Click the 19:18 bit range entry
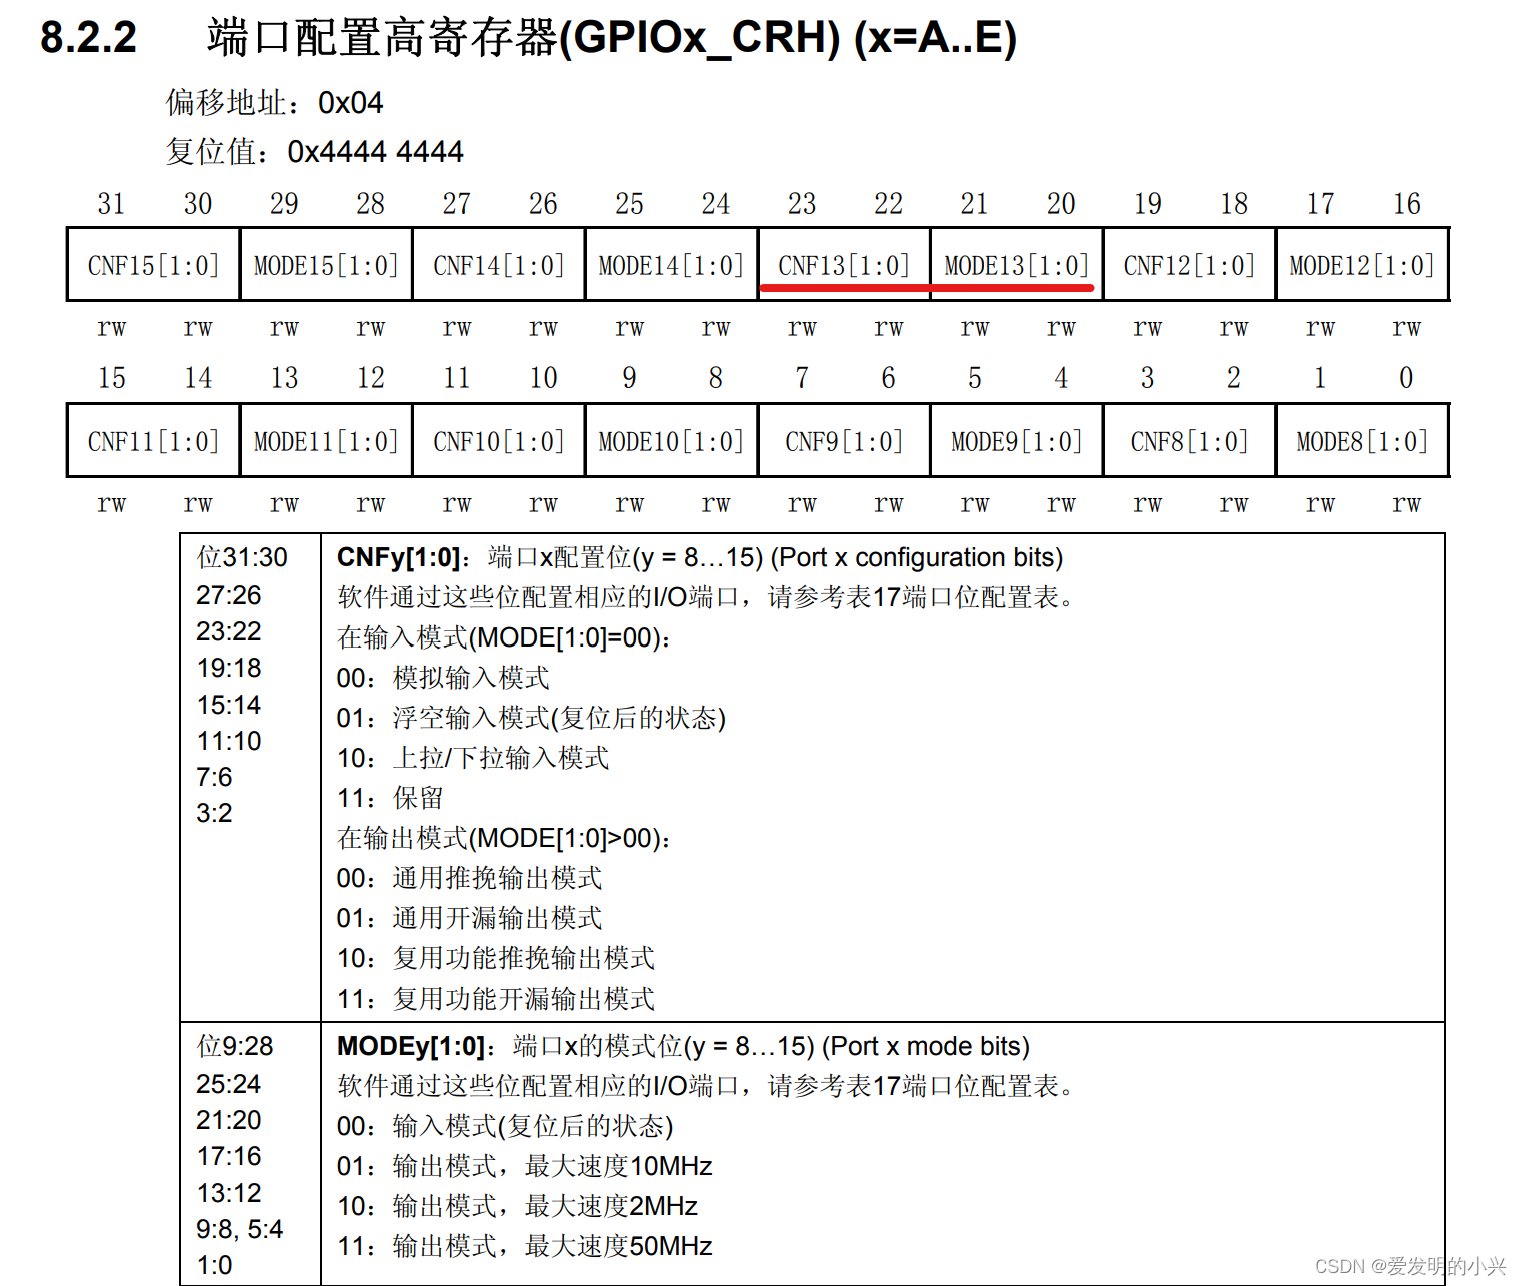 229,668
